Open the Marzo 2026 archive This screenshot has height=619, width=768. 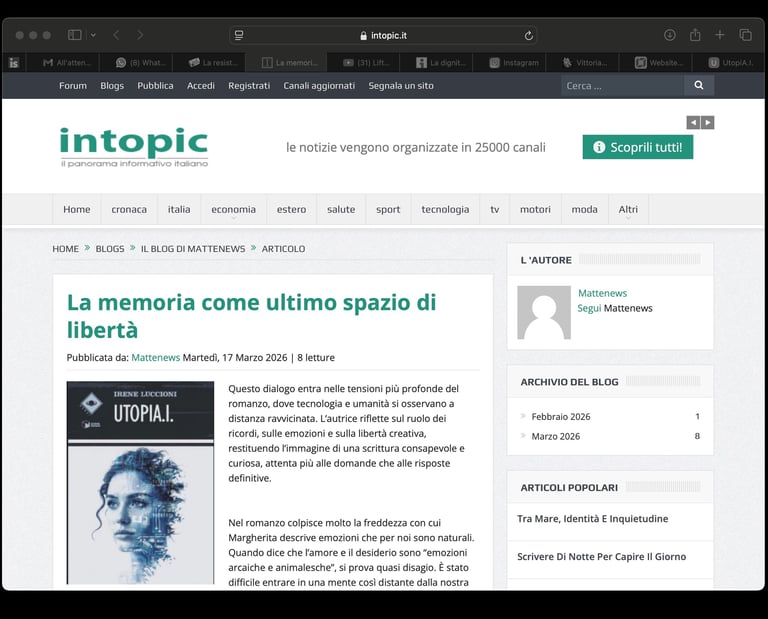click(556, 436)
